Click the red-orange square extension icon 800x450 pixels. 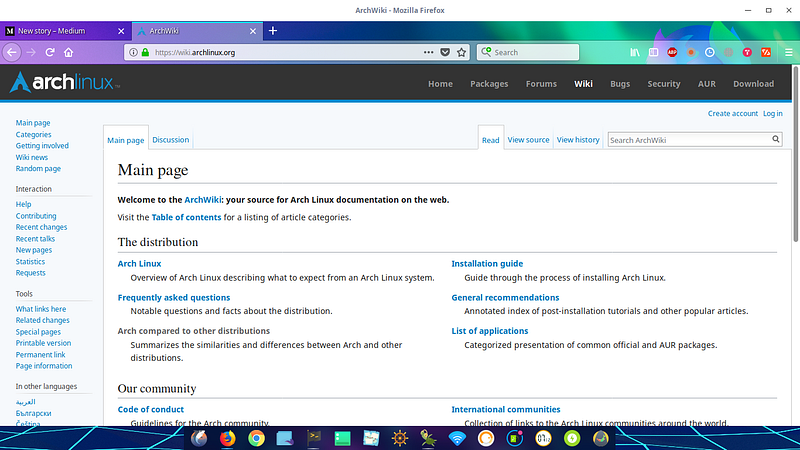tap(766, 52)
